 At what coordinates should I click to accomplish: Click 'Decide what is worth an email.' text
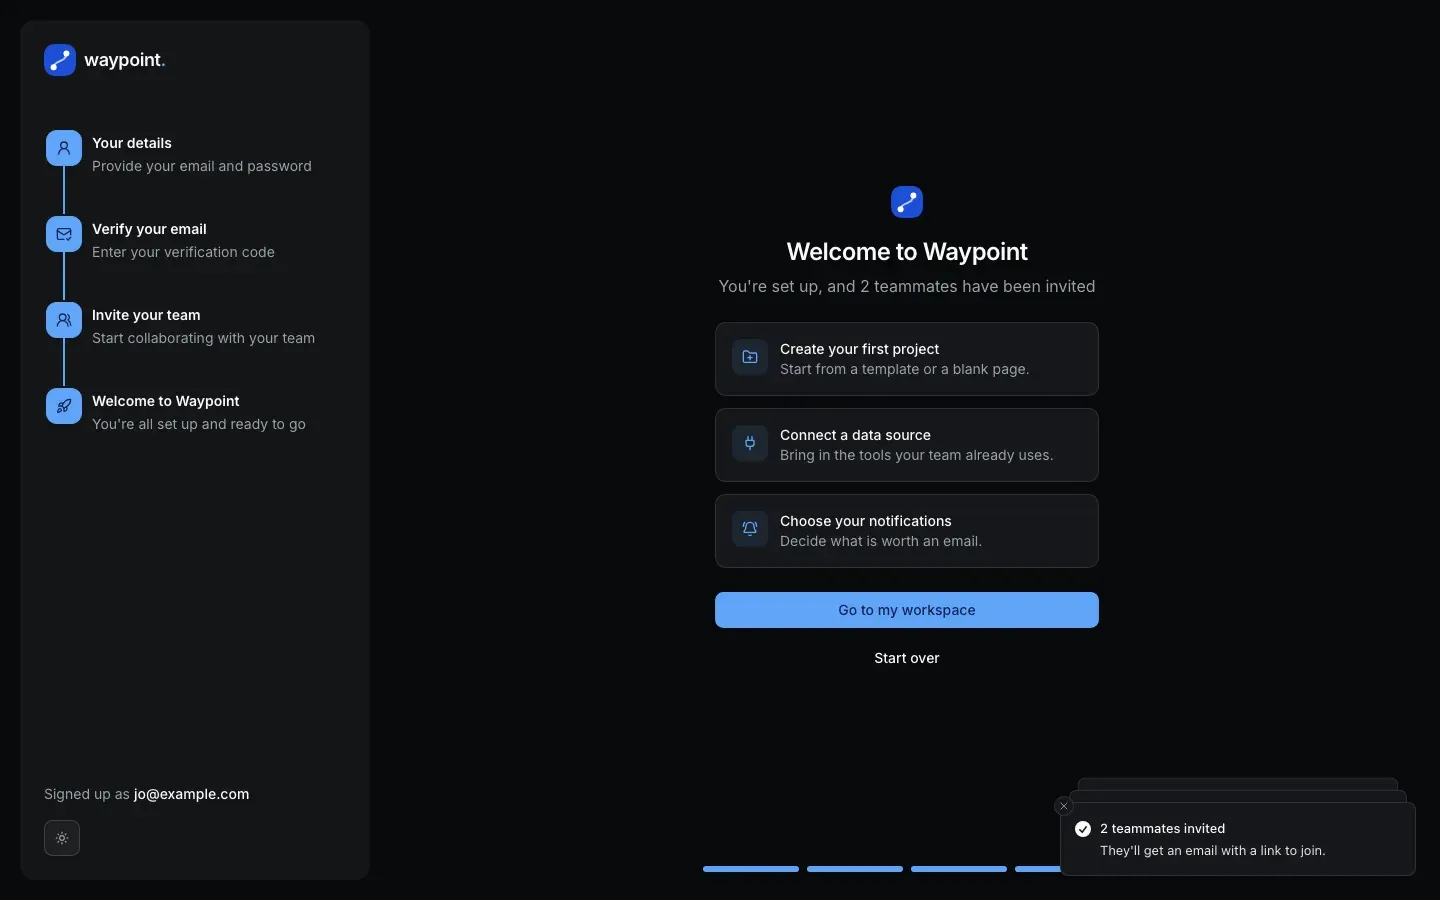pos(881,541)
